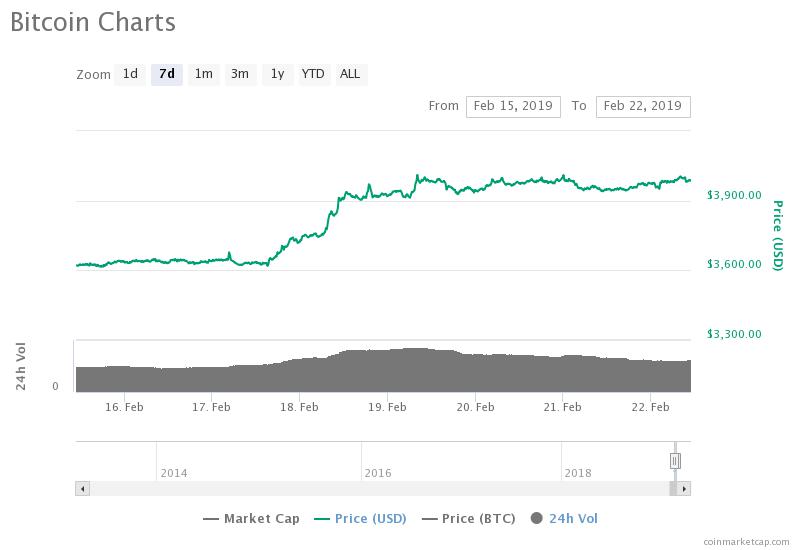
Task: Click the 2016 navigator label
Action: pos(378,473)
